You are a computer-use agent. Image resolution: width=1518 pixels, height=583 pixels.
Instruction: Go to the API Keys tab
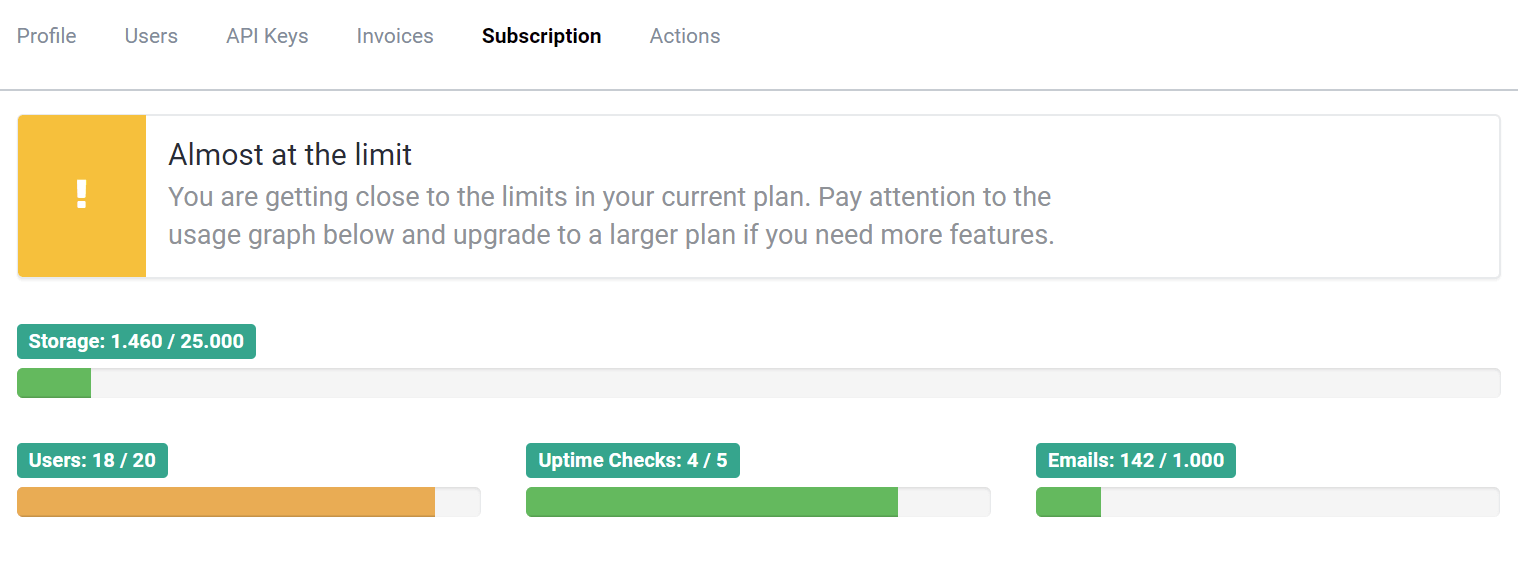[267, 36]
